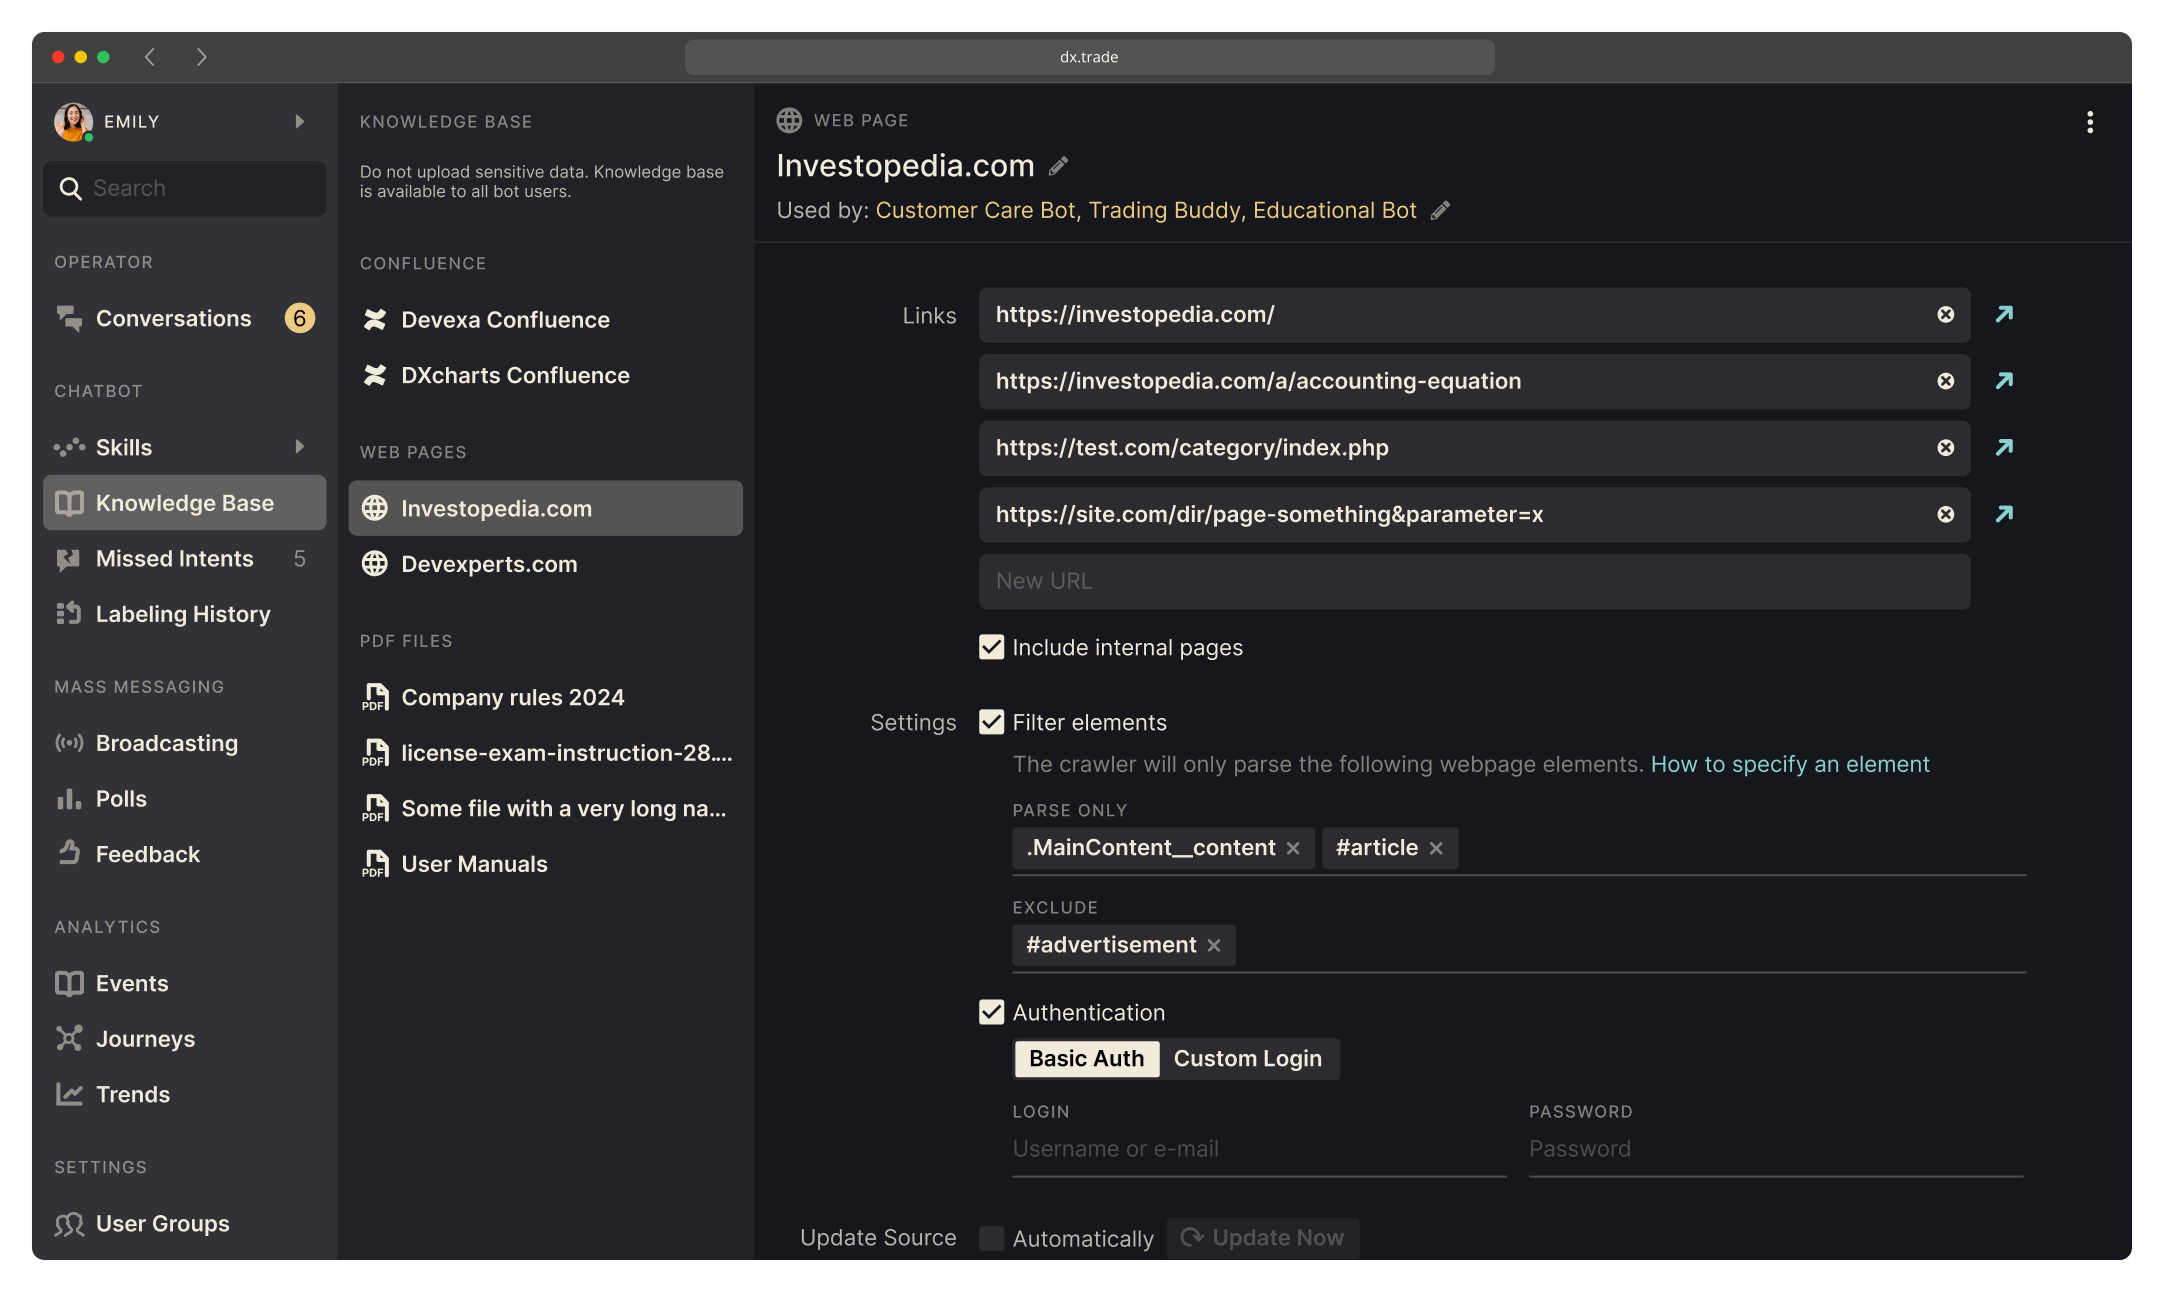Open the three-dot more options menu
This screenshot has width=2164, height=1292.
[2089, 122]
